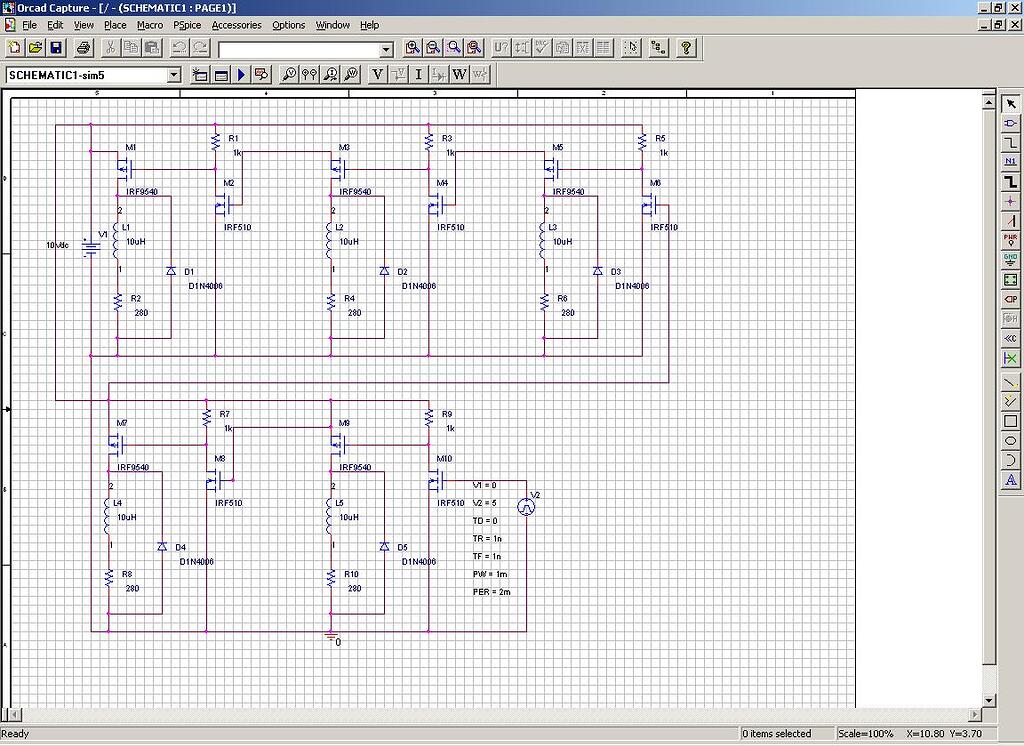
Task: Run the PSpice simulation
Action: [241, 74]
